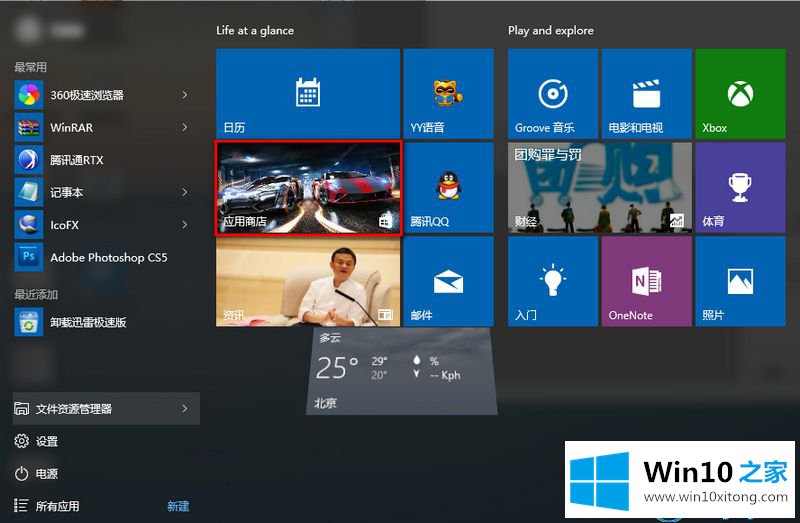Open the 邮件 mail tile
This screenshot has height=523, width=800.
tap(448, 281)
